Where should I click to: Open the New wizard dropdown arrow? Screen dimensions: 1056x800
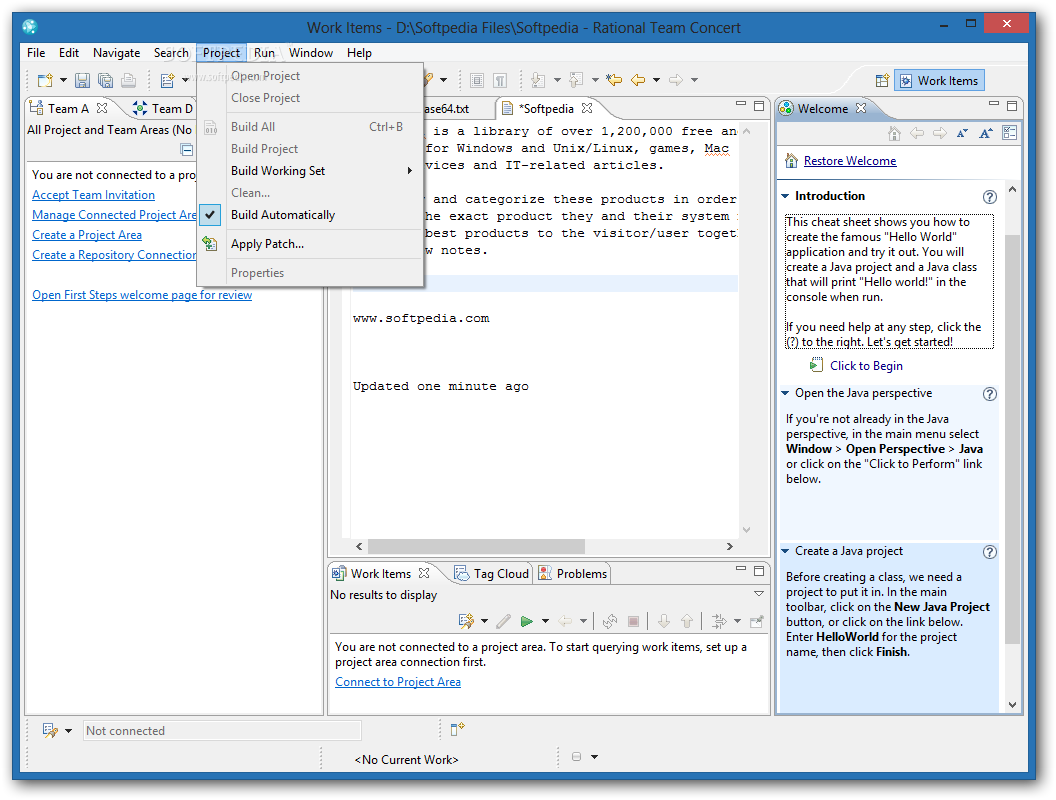[63, 80]
